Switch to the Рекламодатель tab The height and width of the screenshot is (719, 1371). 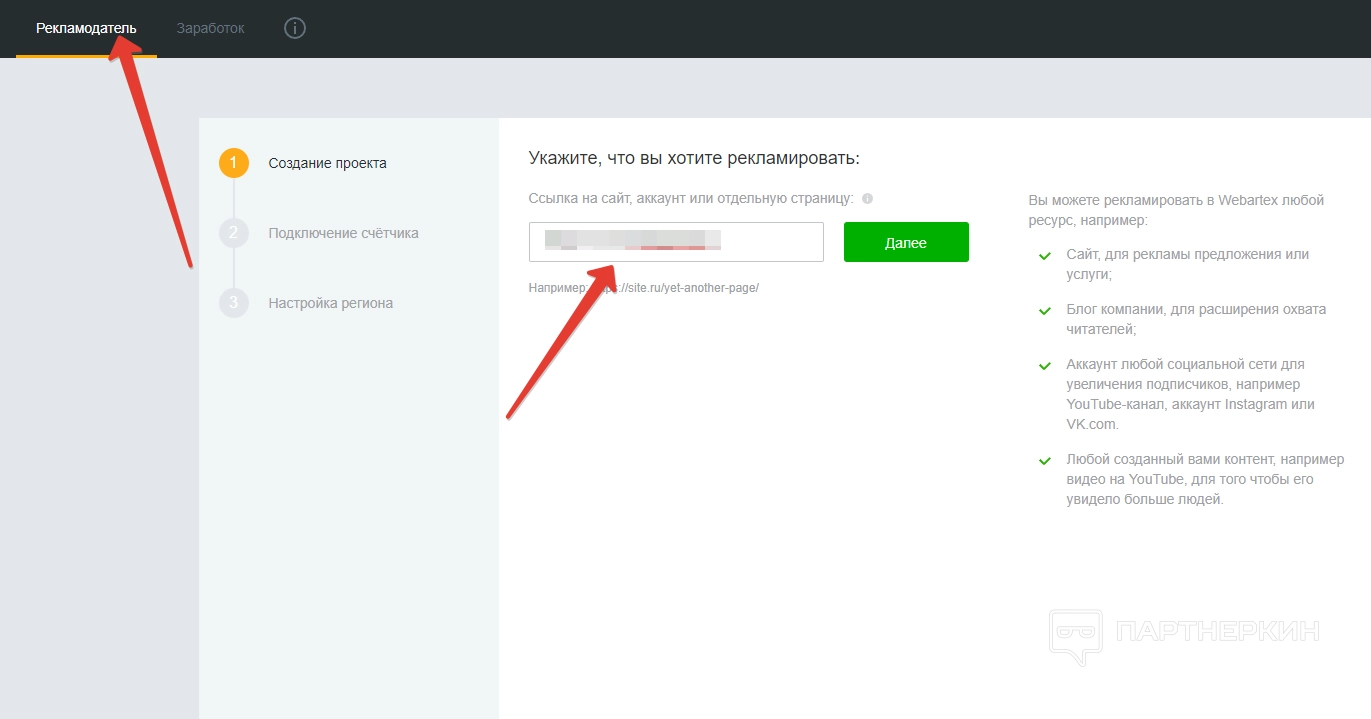86,28
